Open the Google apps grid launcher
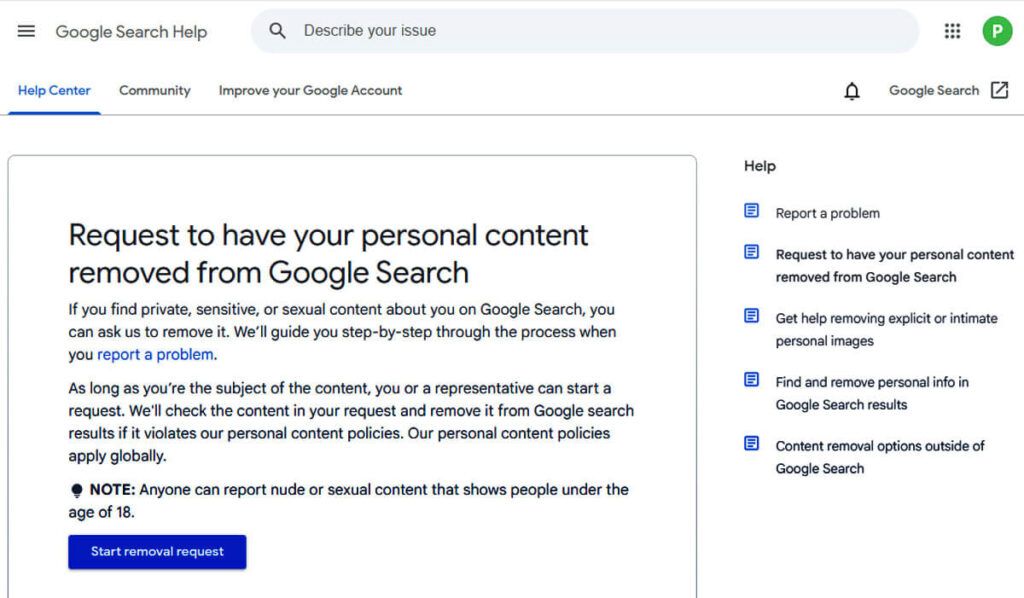Image resolution: width=1024 pixels, height=598 pixels. (x=952, y=31)
